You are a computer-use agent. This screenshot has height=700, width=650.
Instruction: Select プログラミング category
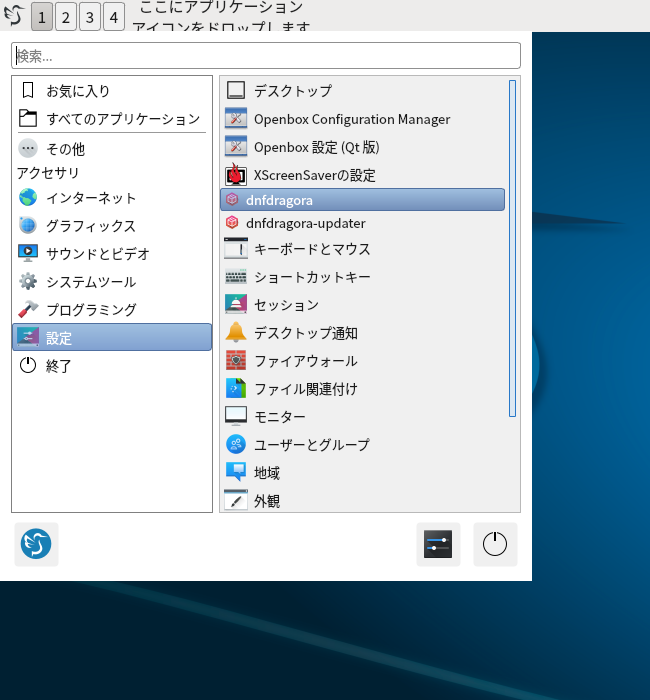(112, 309)
